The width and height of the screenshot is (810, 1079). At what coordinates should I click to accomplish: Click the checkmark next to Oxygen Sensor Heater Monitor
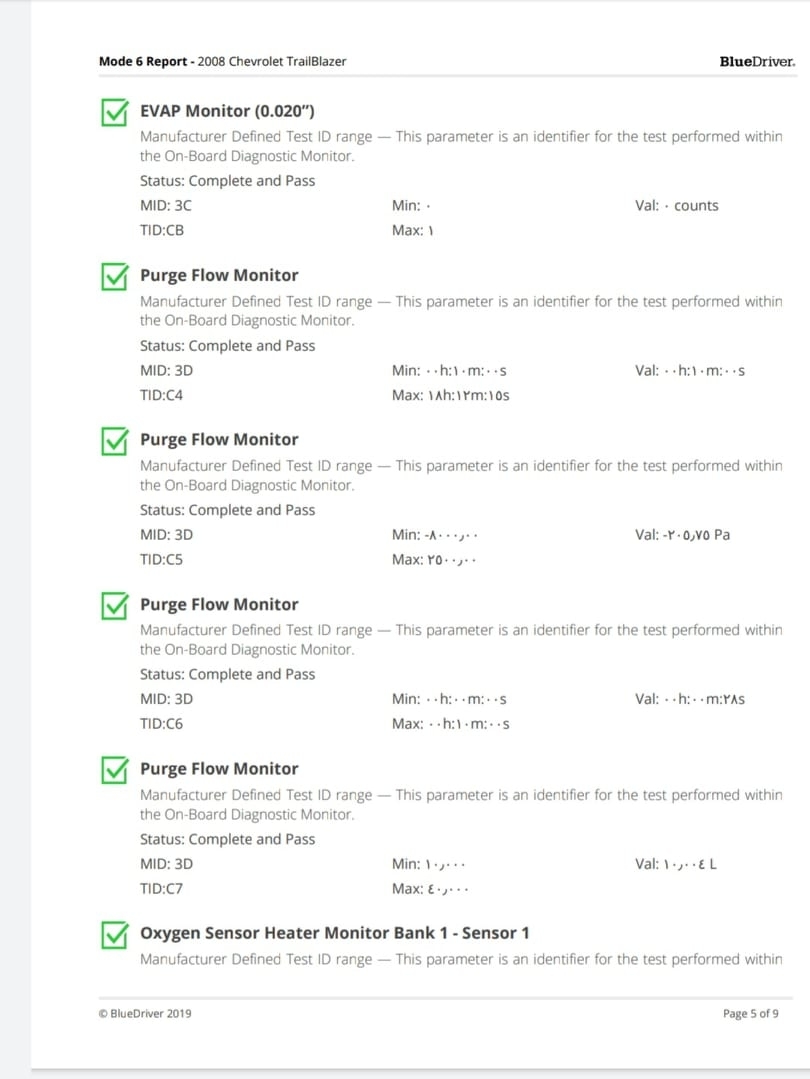(x=115, y=934)
